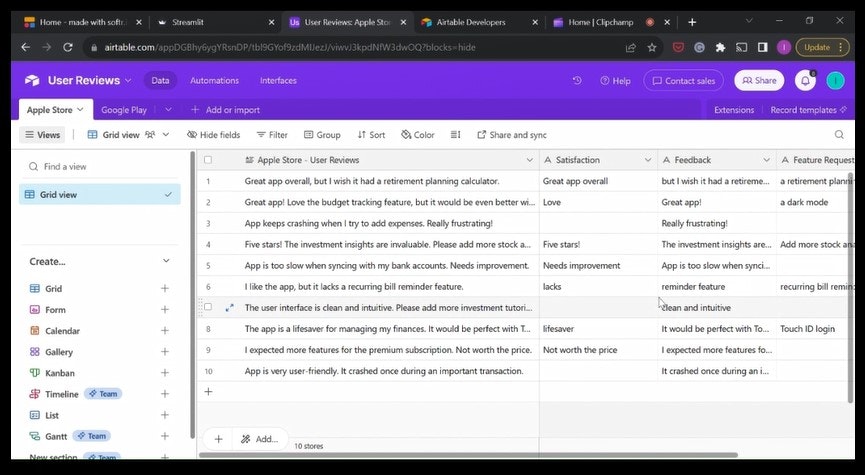The width and height of the screenshot is (865, 475).
Task: Add a Form view with its plus
Action: point(164,309)
